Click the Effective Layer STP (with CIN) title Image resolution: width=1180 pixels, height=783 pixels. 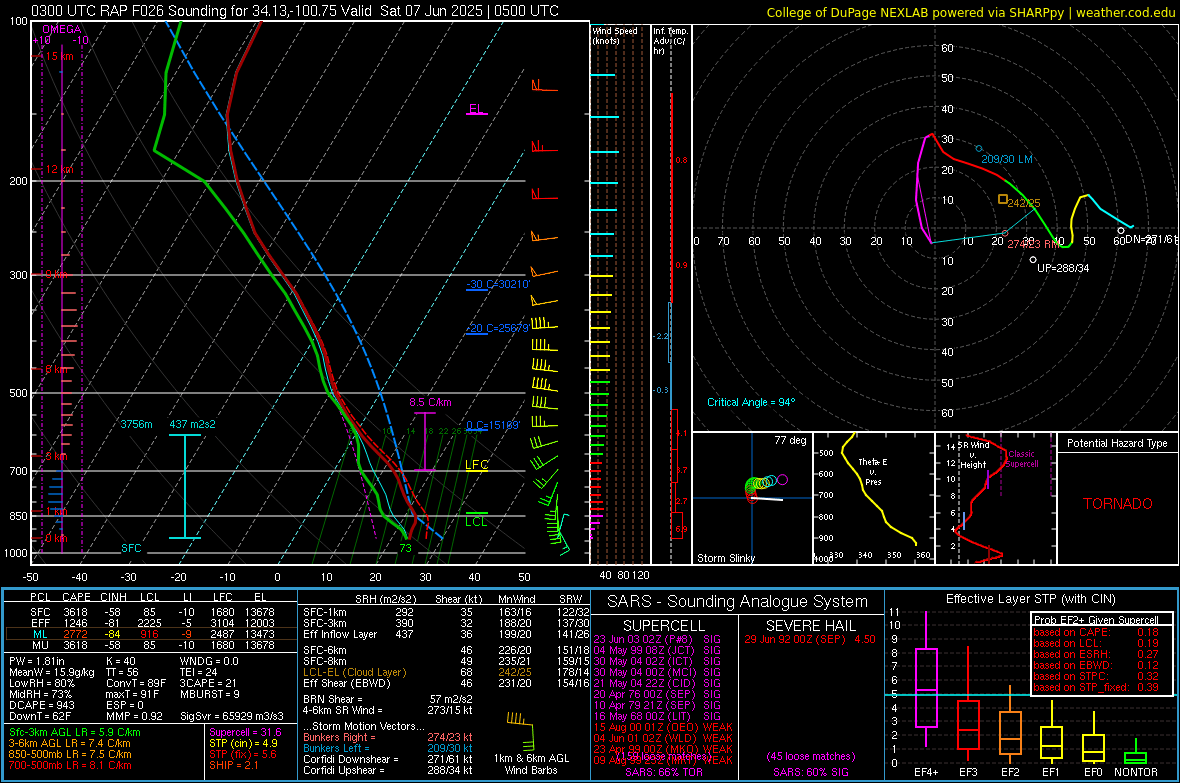tap(1030, 599)
